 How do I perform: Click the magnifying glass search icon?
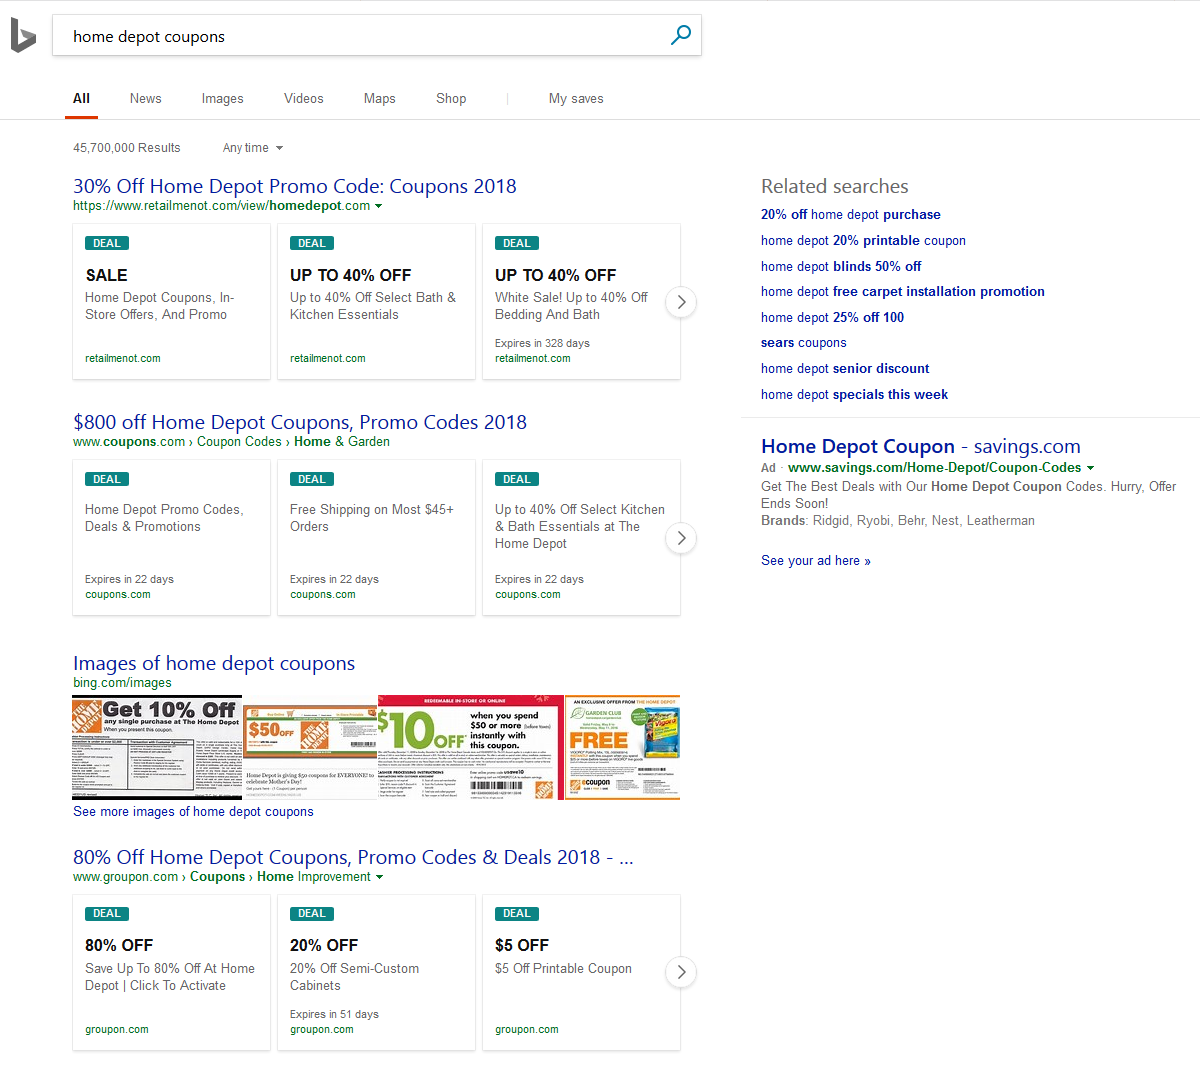[680, 36]
